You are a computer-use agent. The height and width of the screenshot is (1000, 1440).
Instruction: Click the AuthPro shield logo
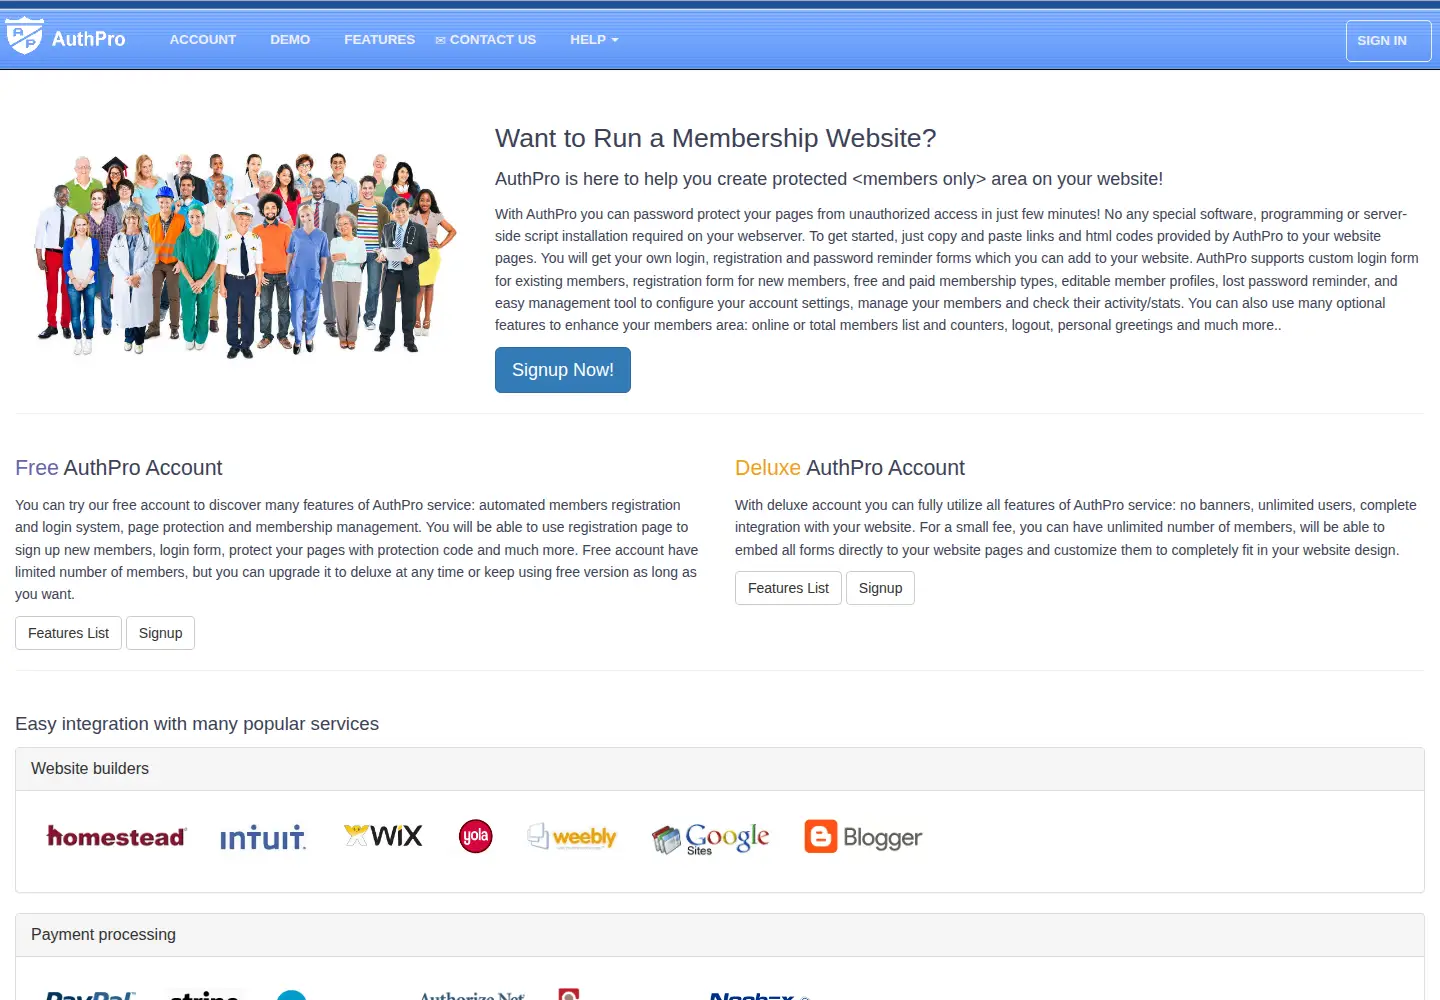click(24, 37)
